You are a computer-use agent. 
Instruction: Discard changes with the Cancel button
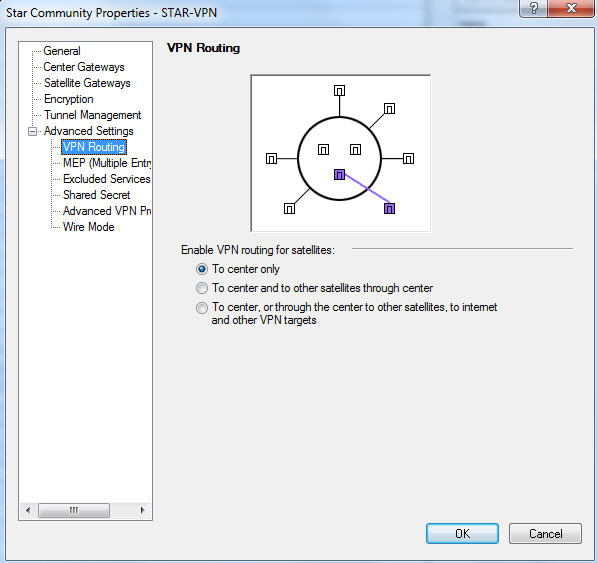pos(545,533)
